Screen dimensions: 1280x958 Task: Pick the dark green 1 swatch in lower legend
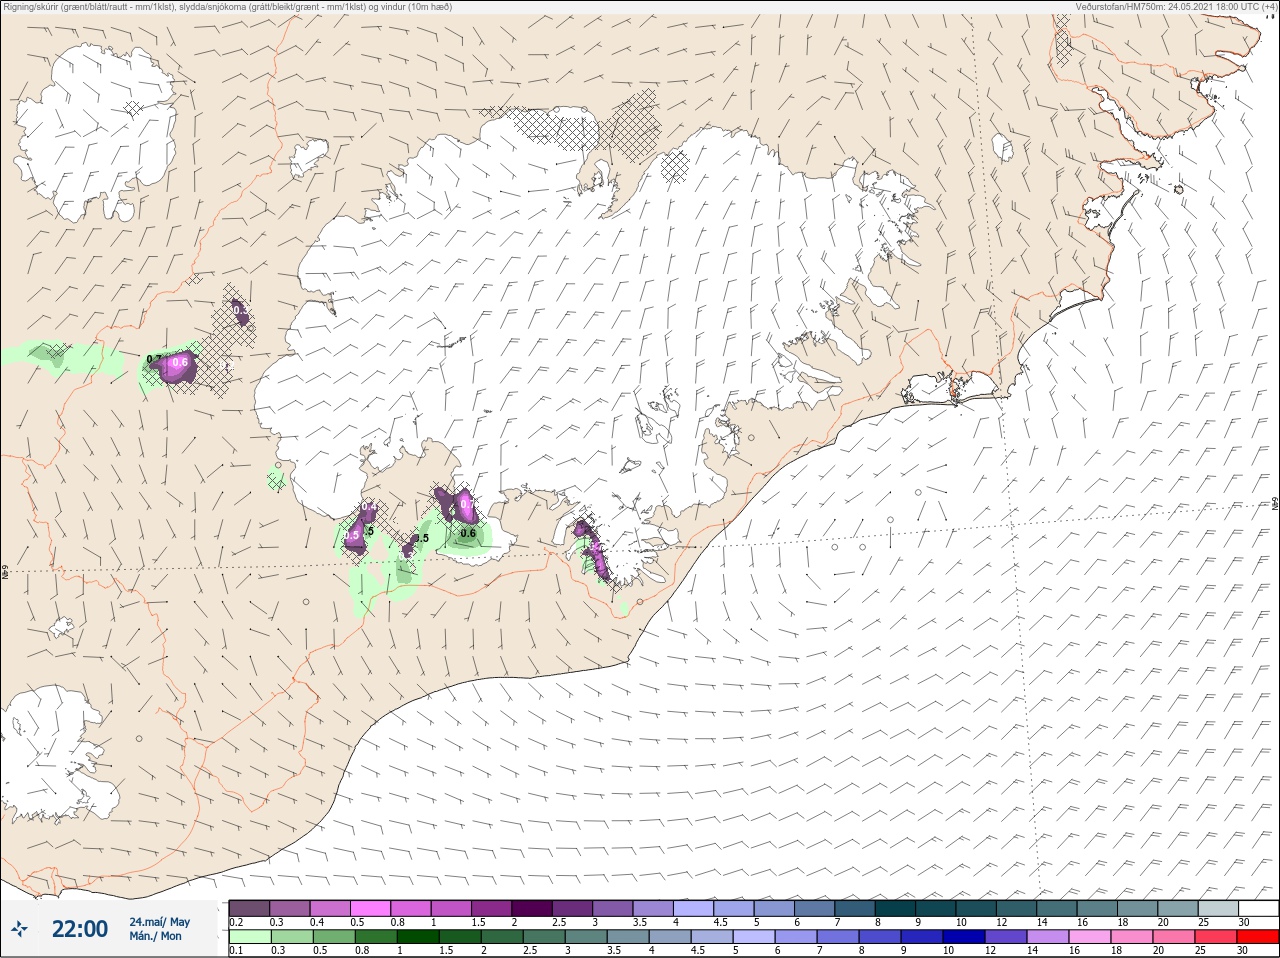point(416,937)
